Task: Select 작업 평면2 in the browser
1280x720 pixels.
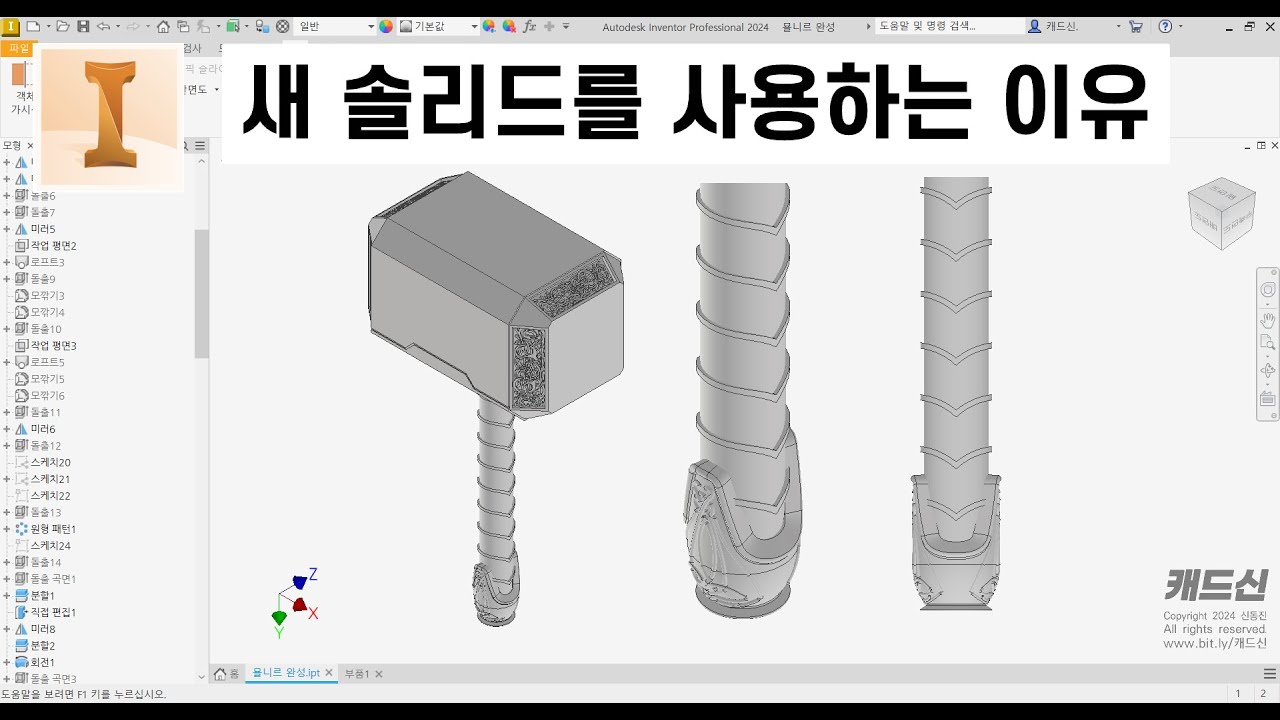Action: point(53,246)
